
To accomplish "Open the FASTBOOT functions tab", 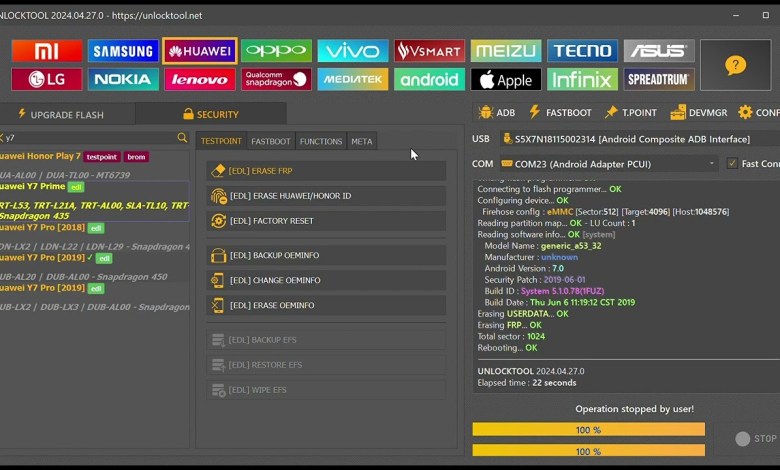I will 271,141.
